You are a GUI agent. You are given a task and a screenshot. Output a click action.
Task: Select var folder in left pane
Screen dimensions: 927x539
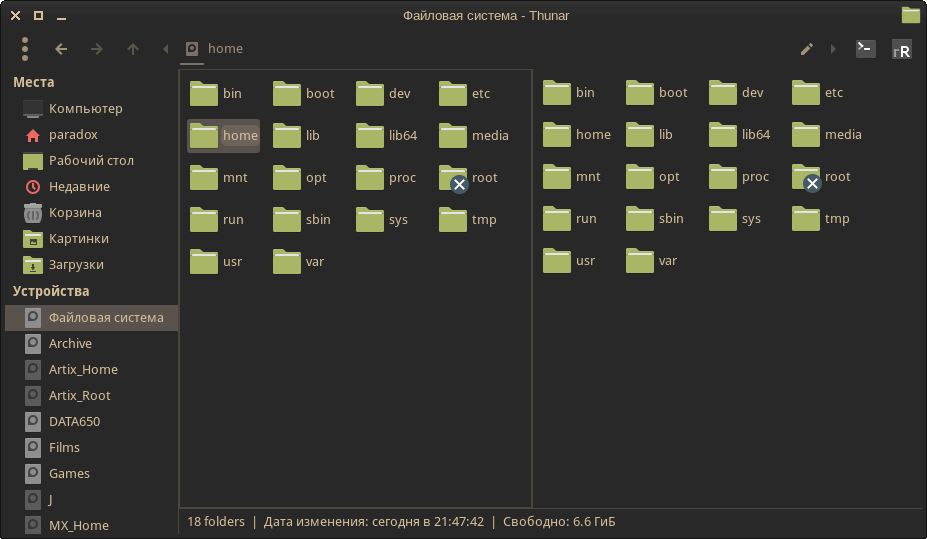[x=299, y=261]
